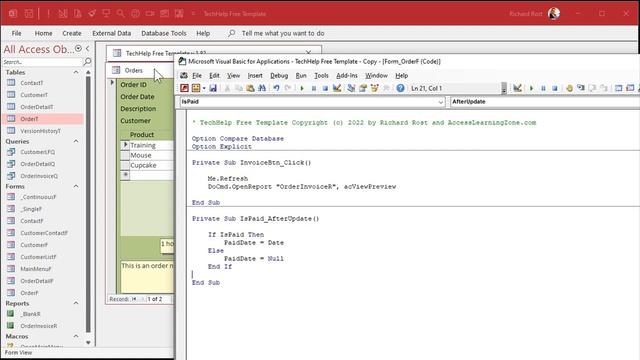The image size is (640, 360).
Task: Click the Tell me what you want search box
Action: tap(283, 33)
